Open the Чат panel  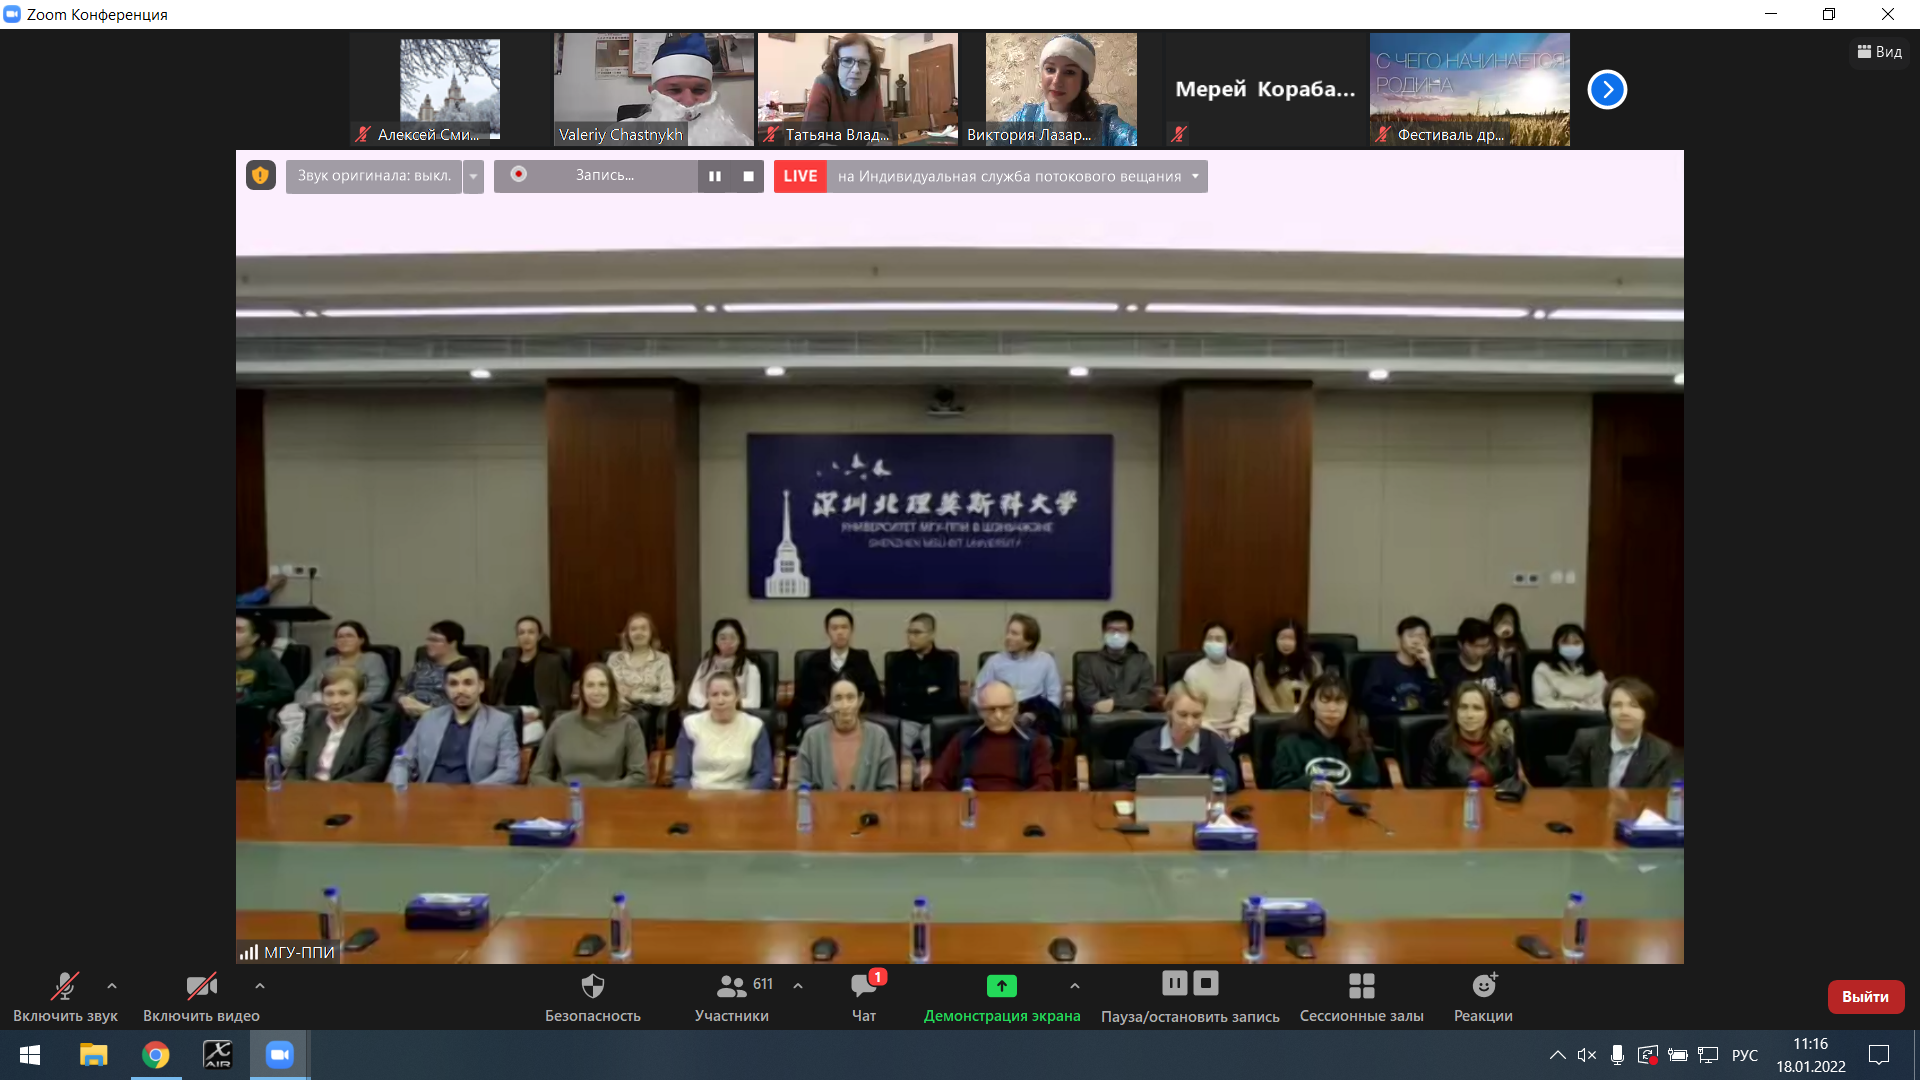pos(864,997)
